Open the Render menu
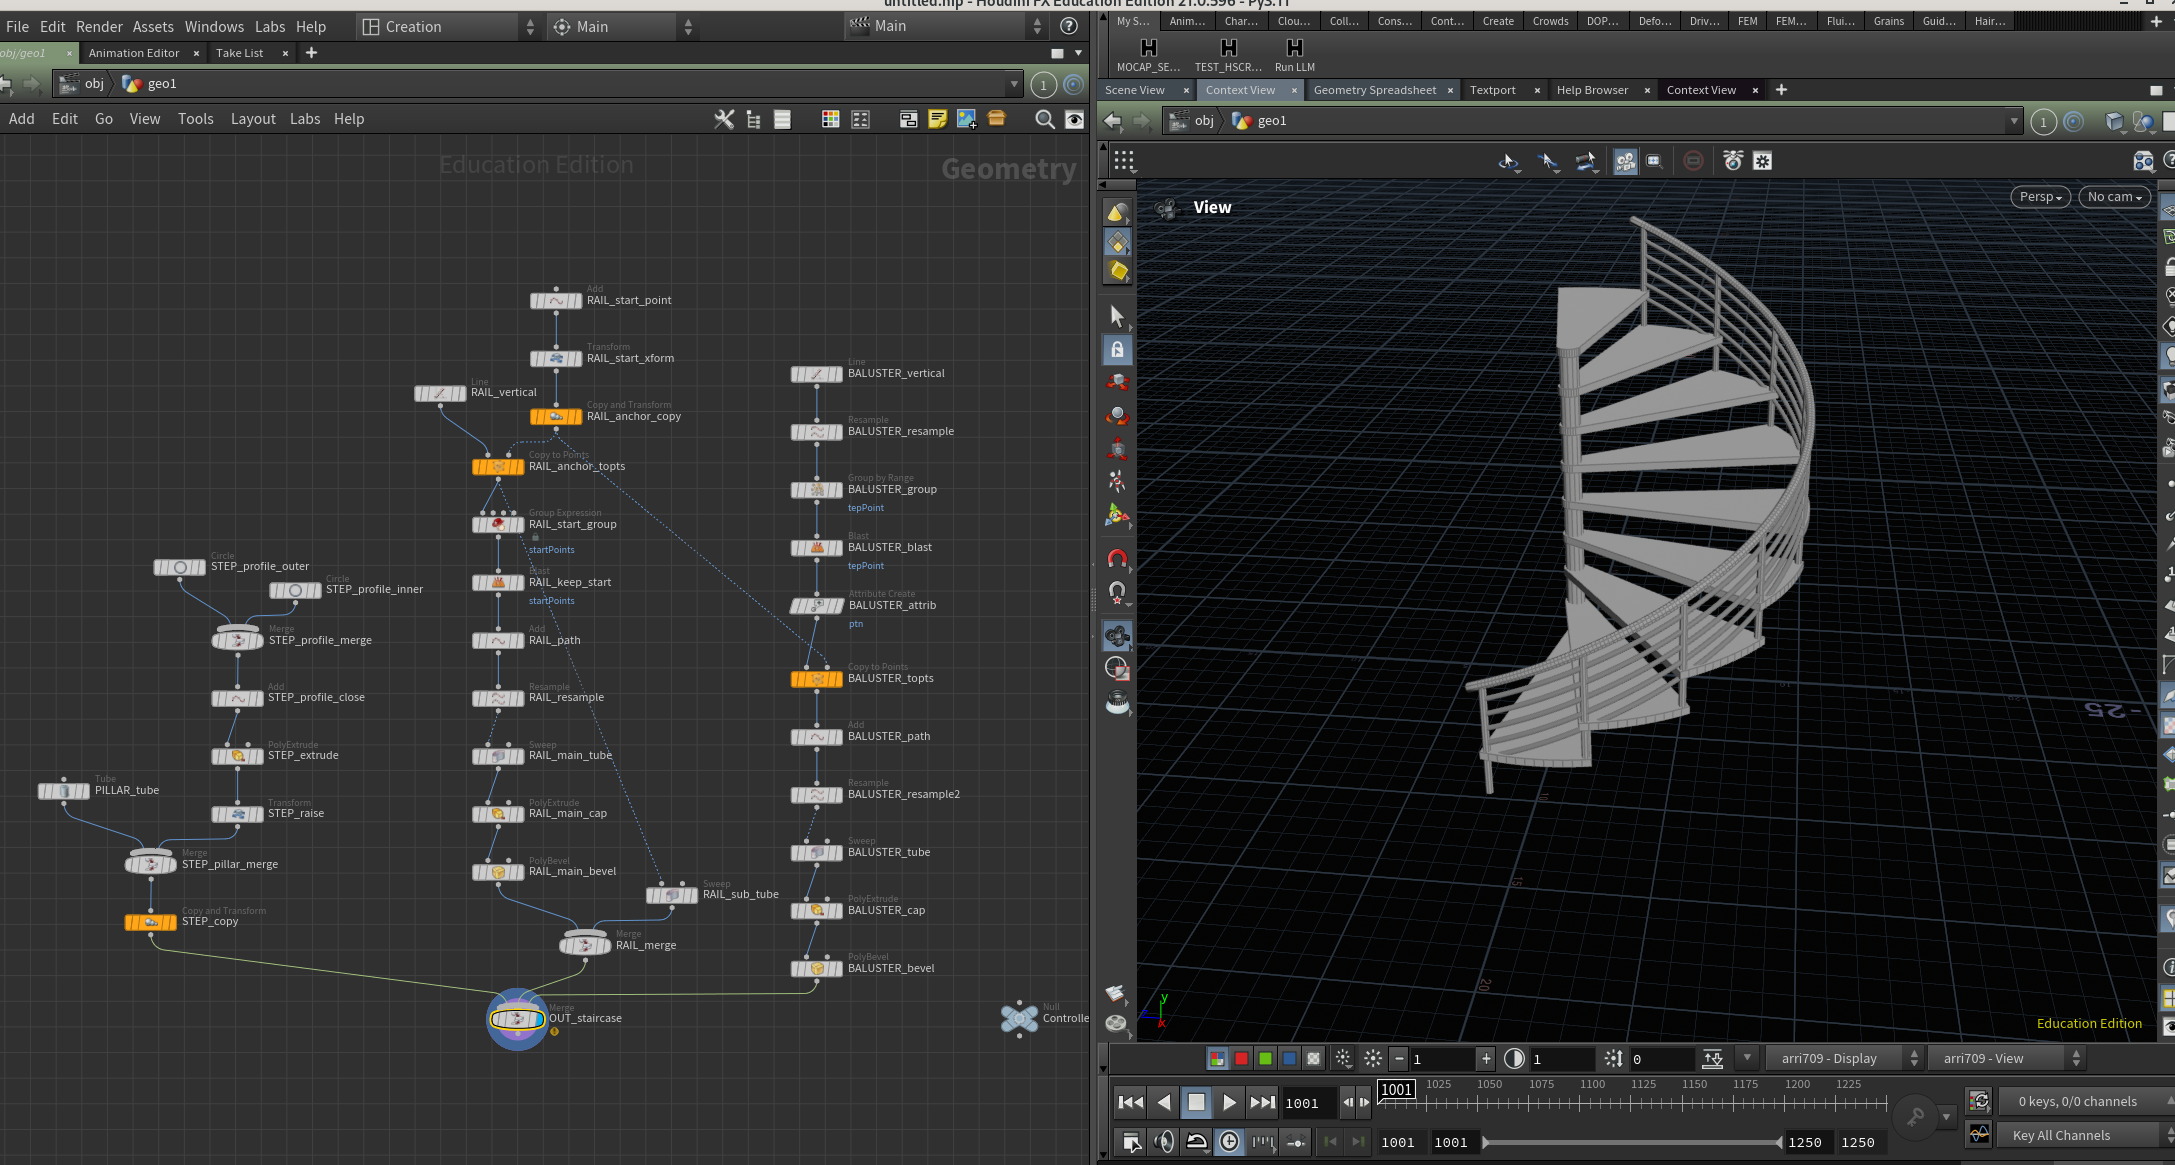The height and width of the screenshot is (1165, 2175). coord(99,27)
